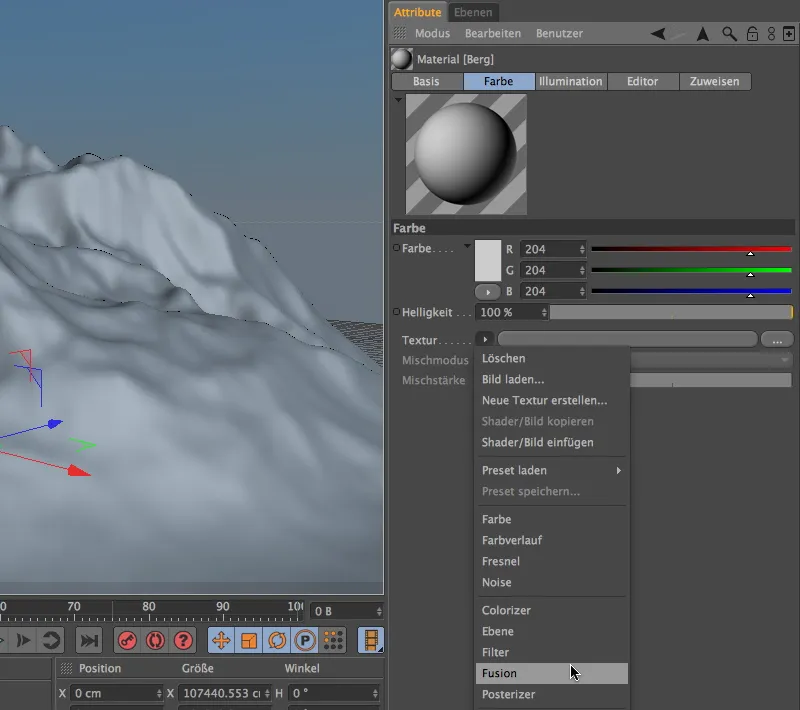The image size is (800, 710).
Task: Click the search magnifier in Attribute manager
Action: [729, 34]
